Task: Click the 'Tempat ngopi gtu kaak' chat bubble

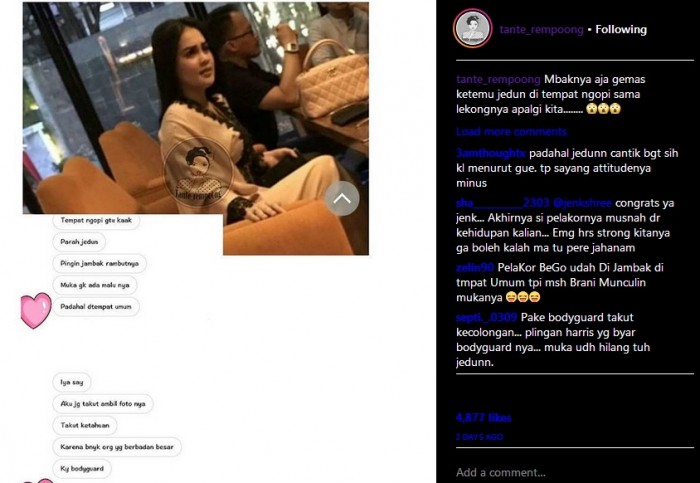Action: click(x=96, y=221)
